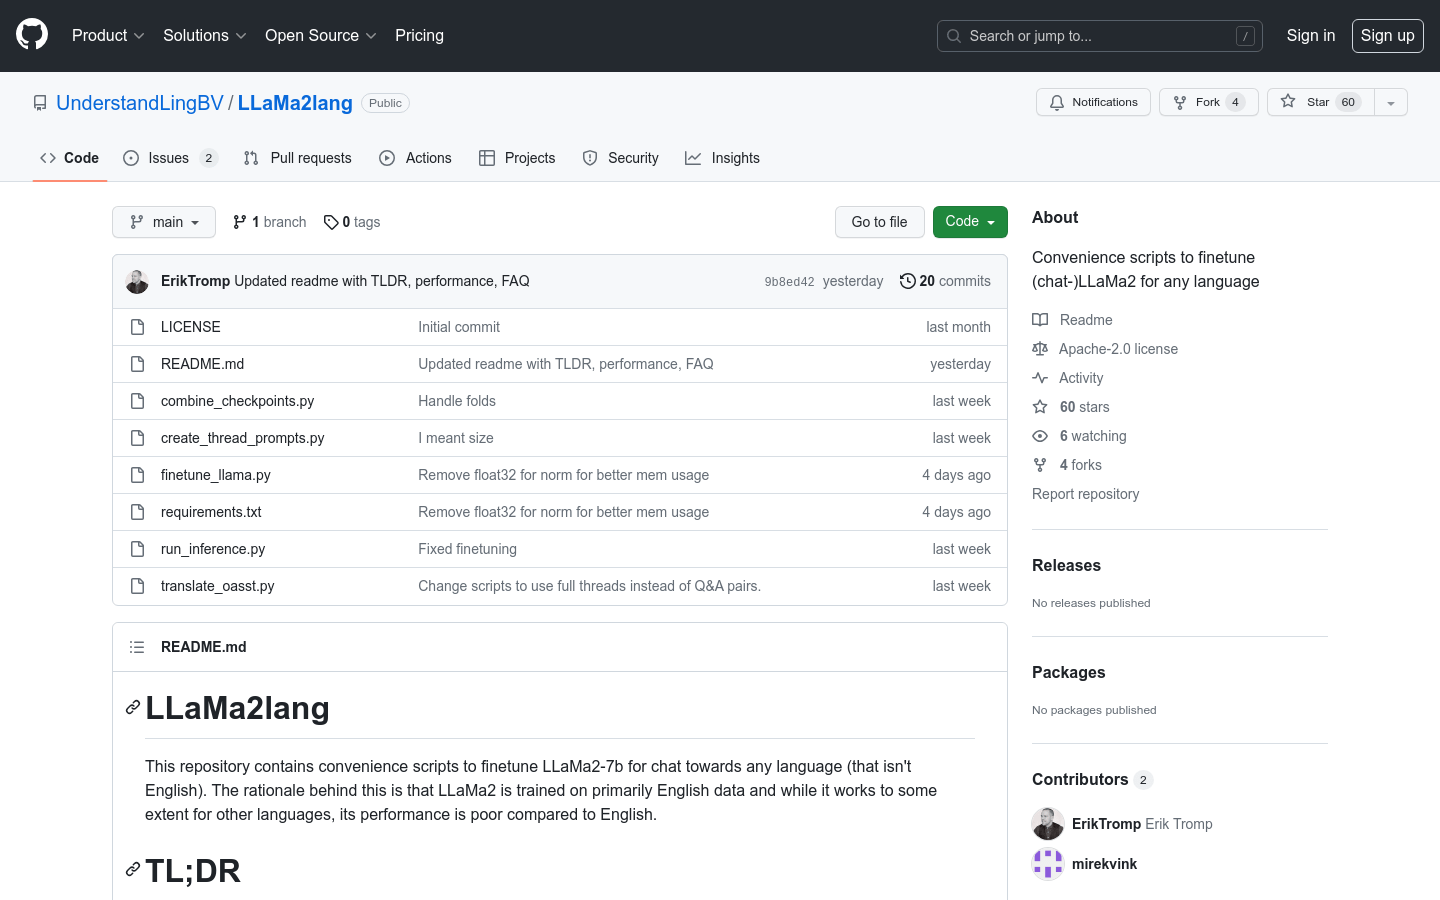Click the Sign up button
Image resolution: width=1440 pixels, height=900 pixels.
(1387, 35)
